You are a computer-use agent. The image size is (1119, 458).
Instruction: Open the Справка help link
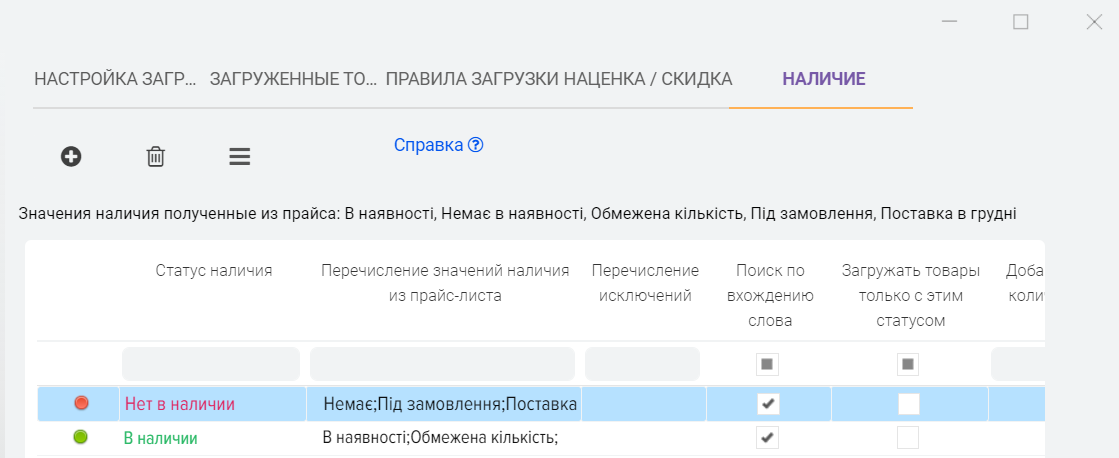tap(428, 145)
